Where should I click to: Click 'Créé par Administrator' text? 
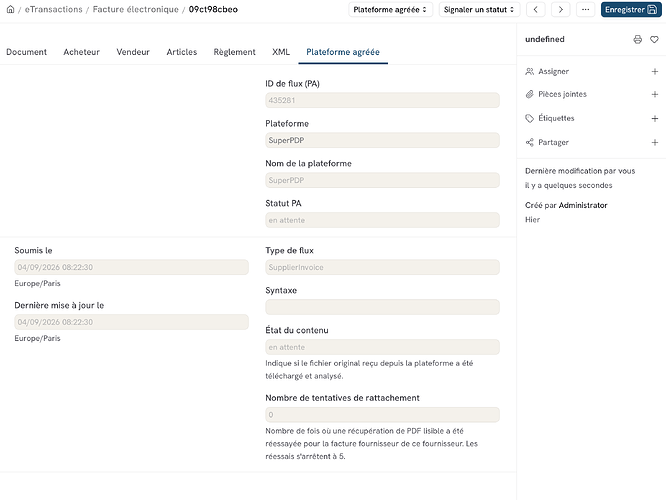click(x=566, y=205)
